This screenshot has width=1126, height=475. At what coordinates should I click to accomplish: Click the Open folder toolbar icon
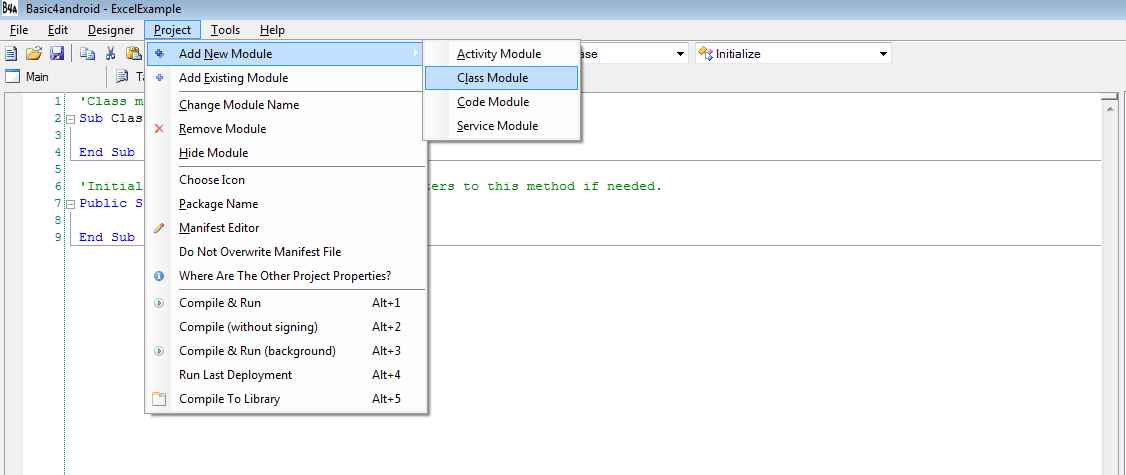tap(34, 53)
